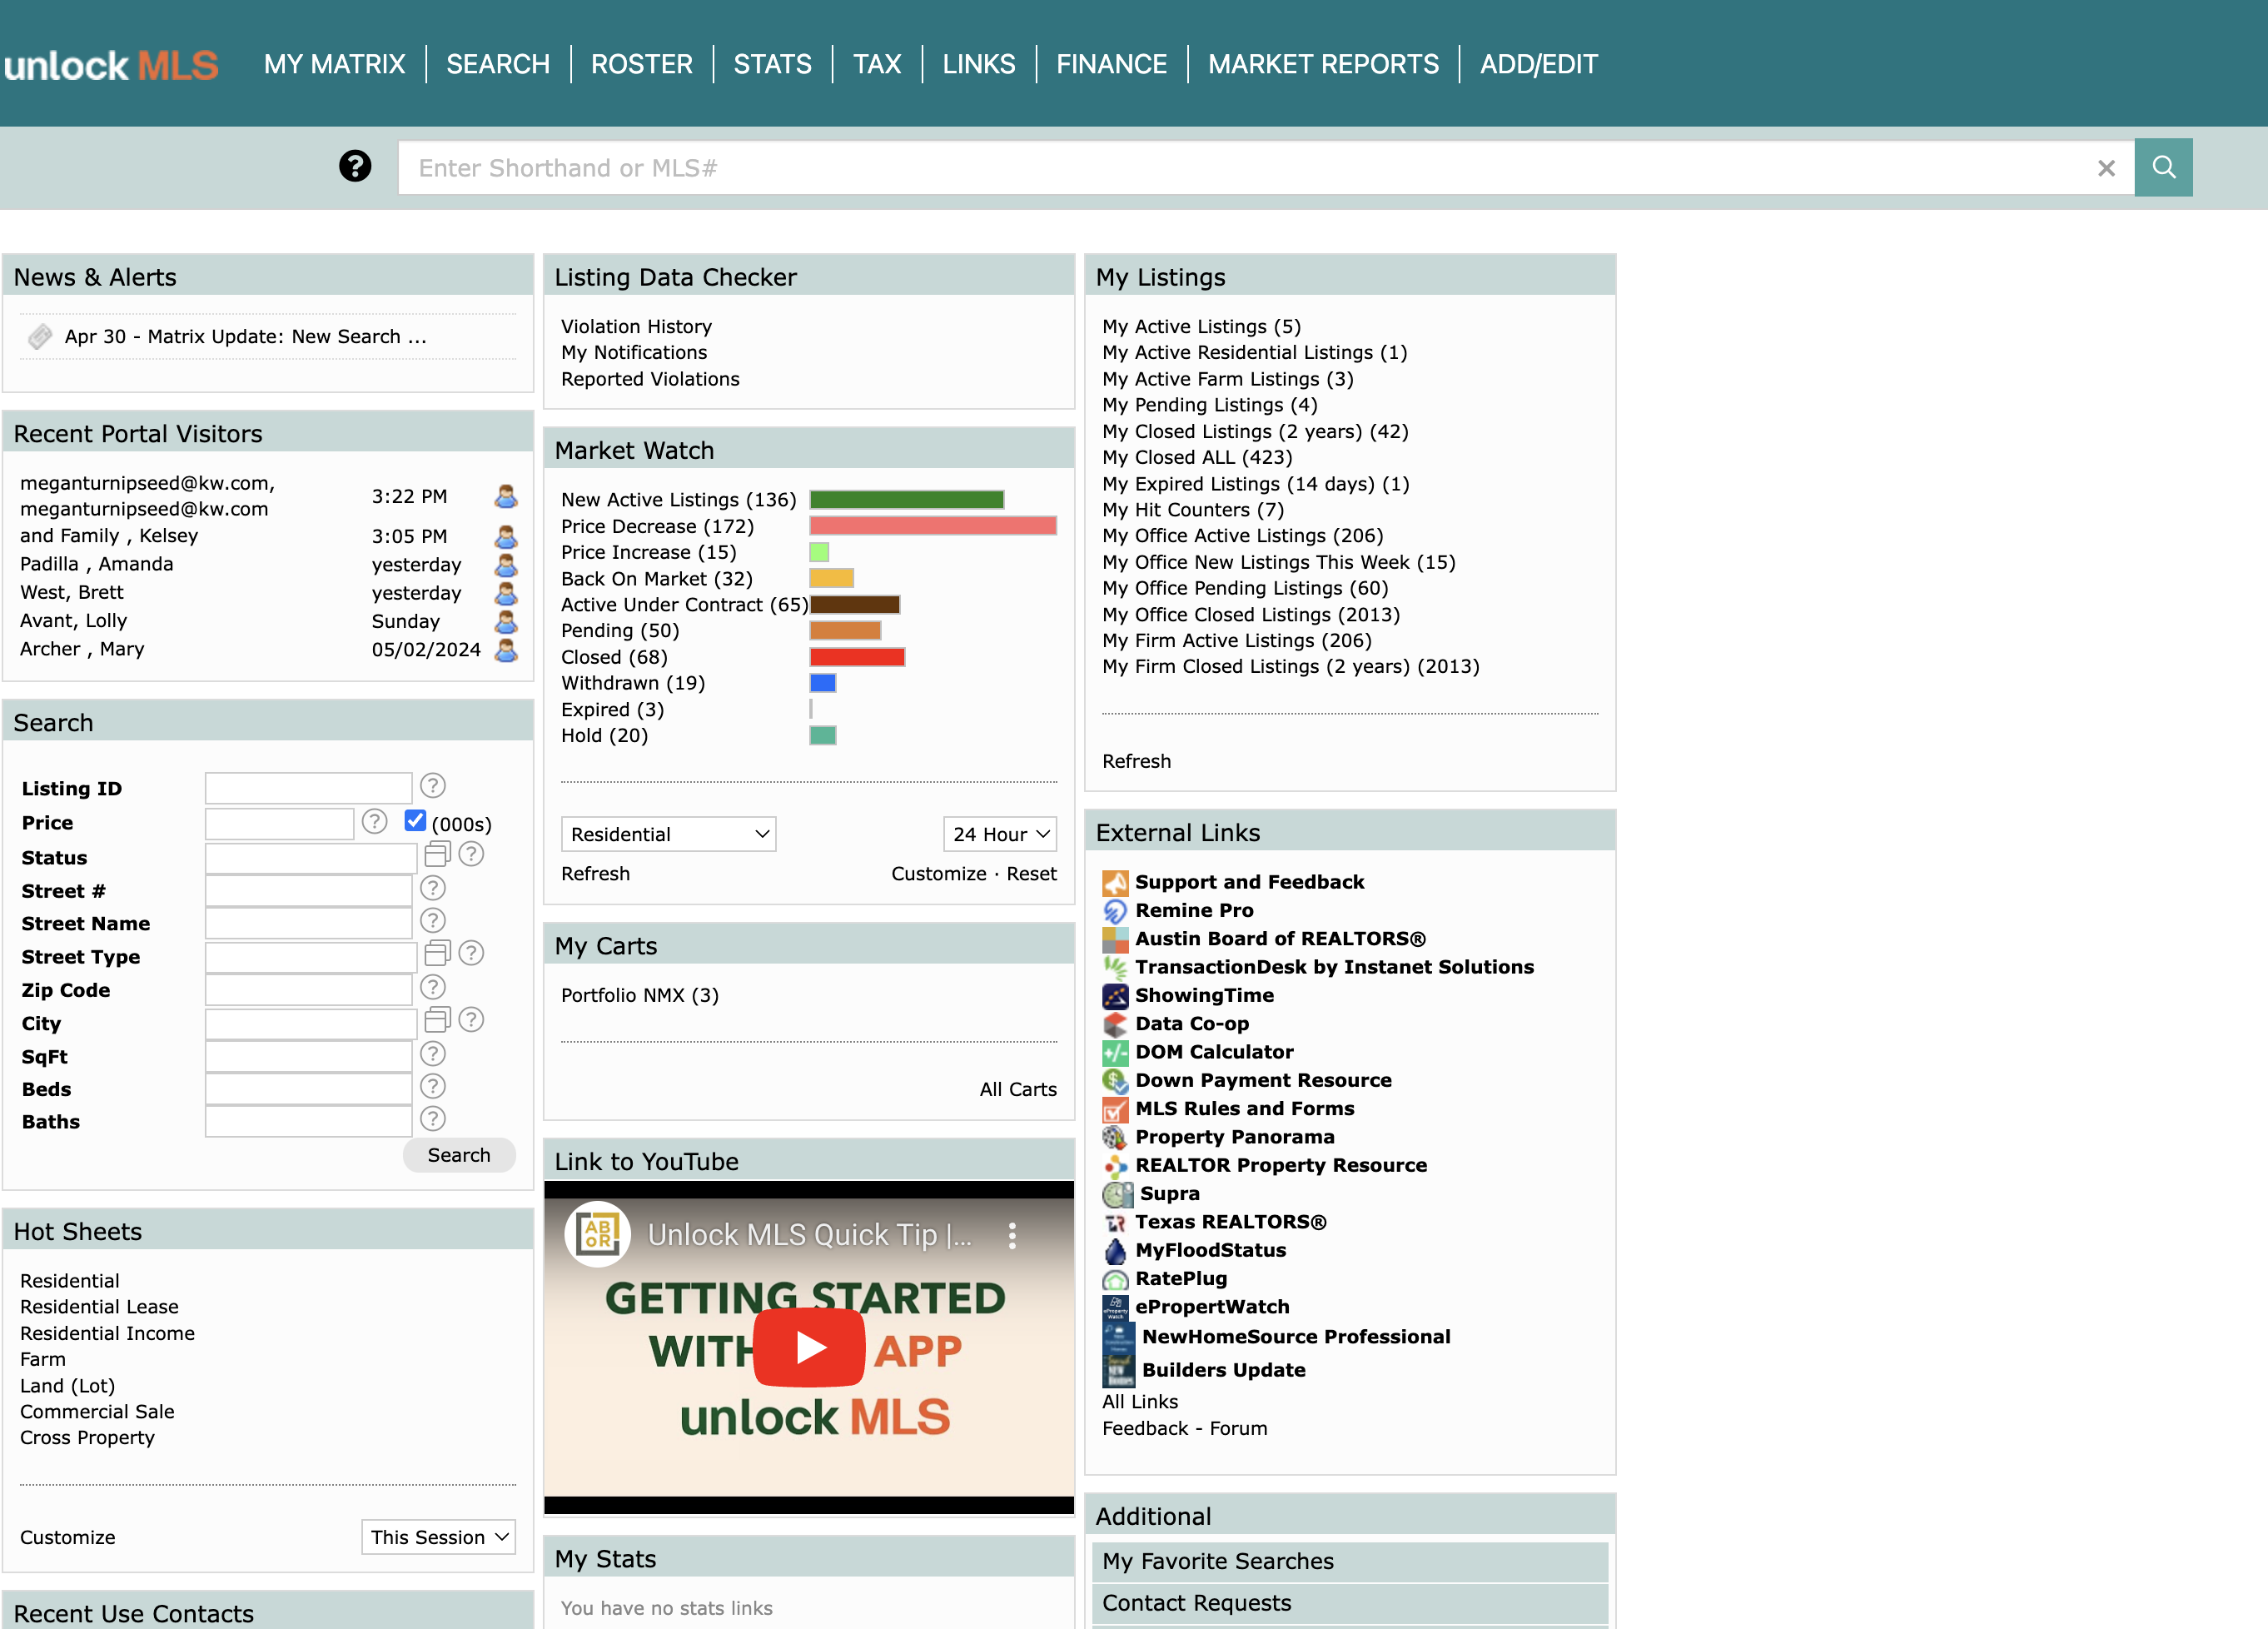
Task: Open My Active Listings (5) link
Action: [1201, 326]
